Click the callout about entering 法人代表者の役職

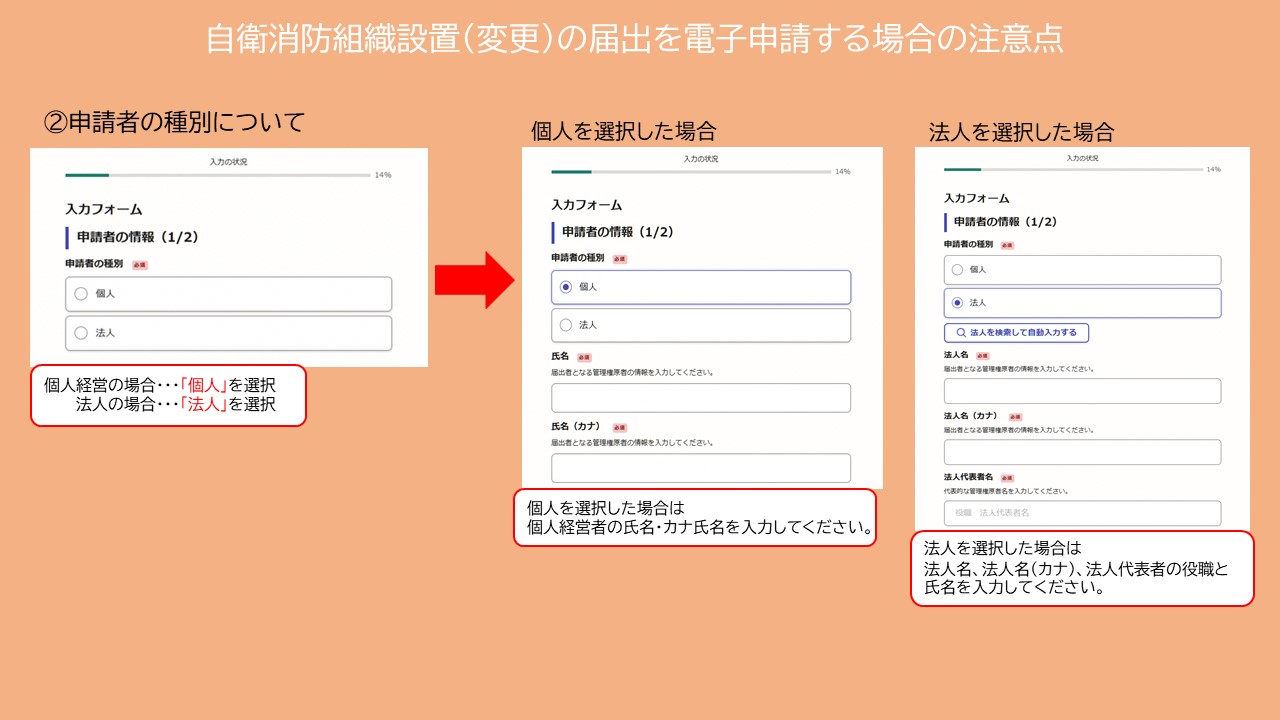1081,568
